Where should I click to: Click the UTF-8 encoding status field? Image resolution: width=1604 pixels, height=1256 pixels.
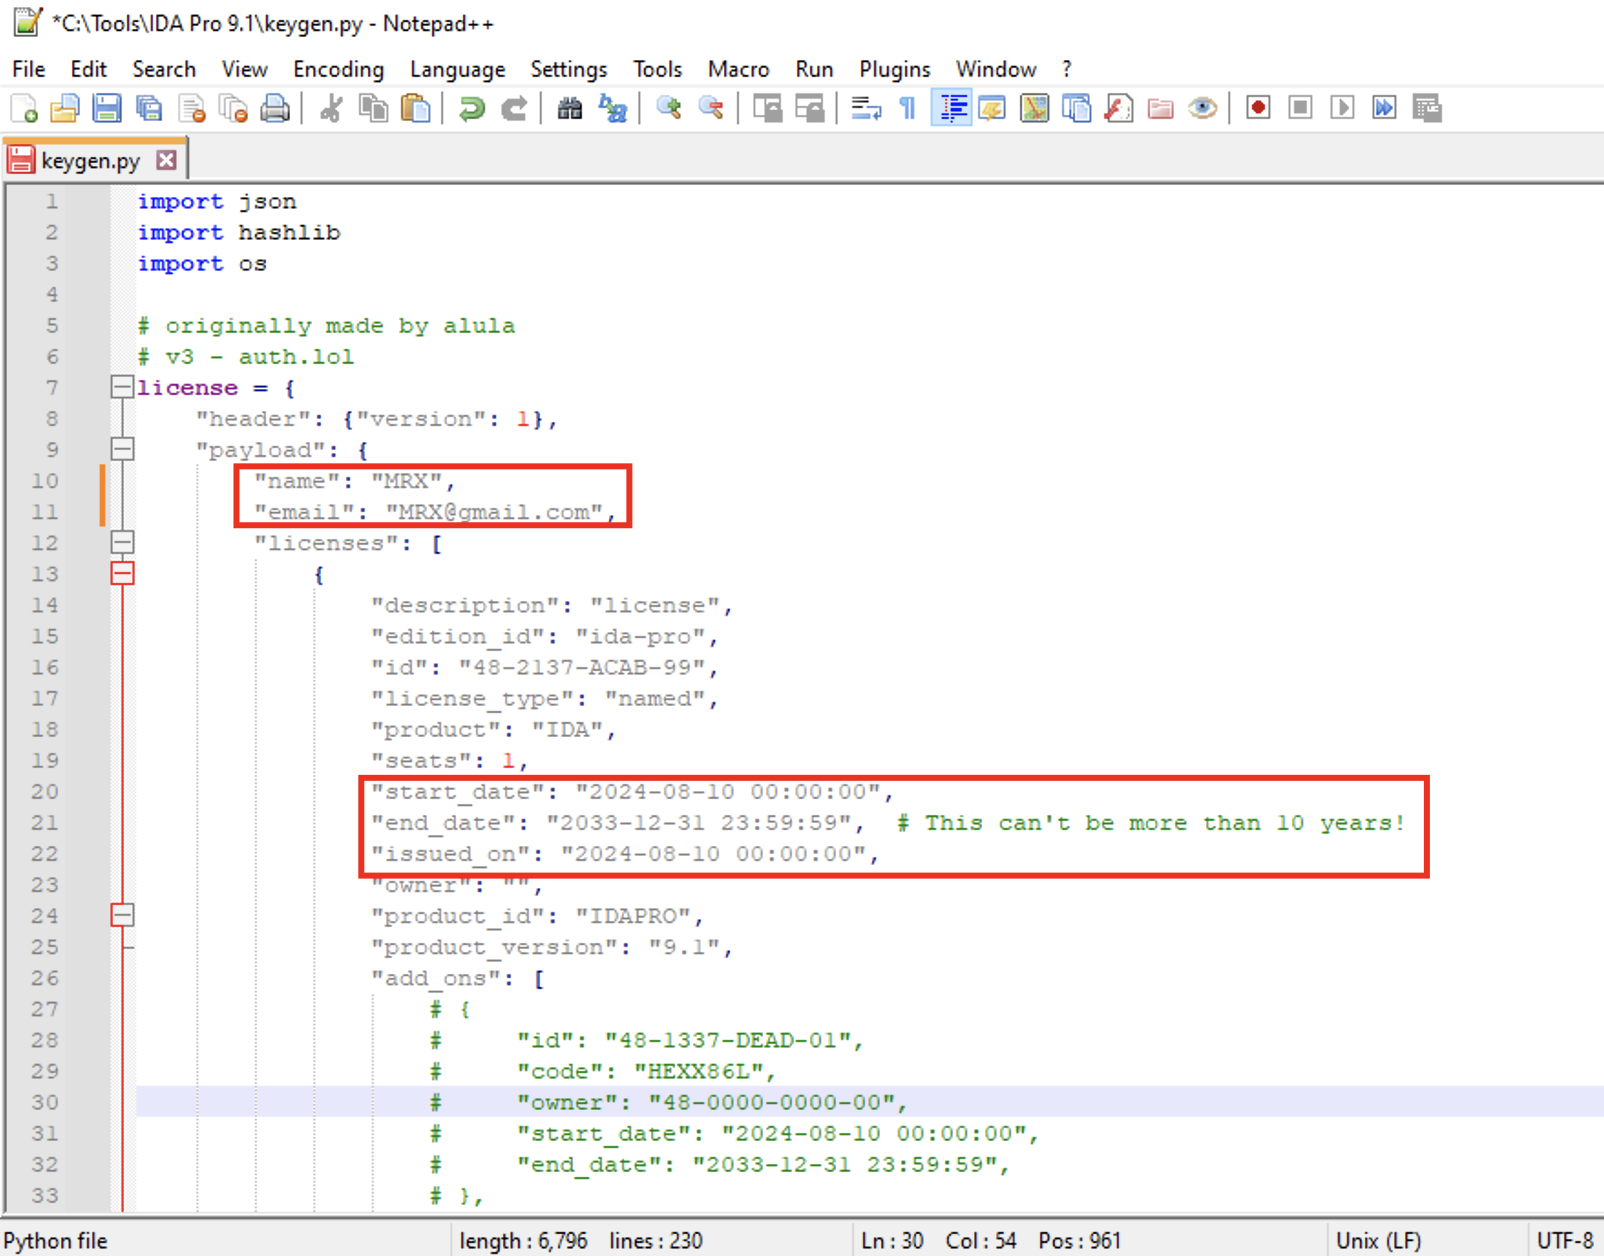[1564, 1241]
